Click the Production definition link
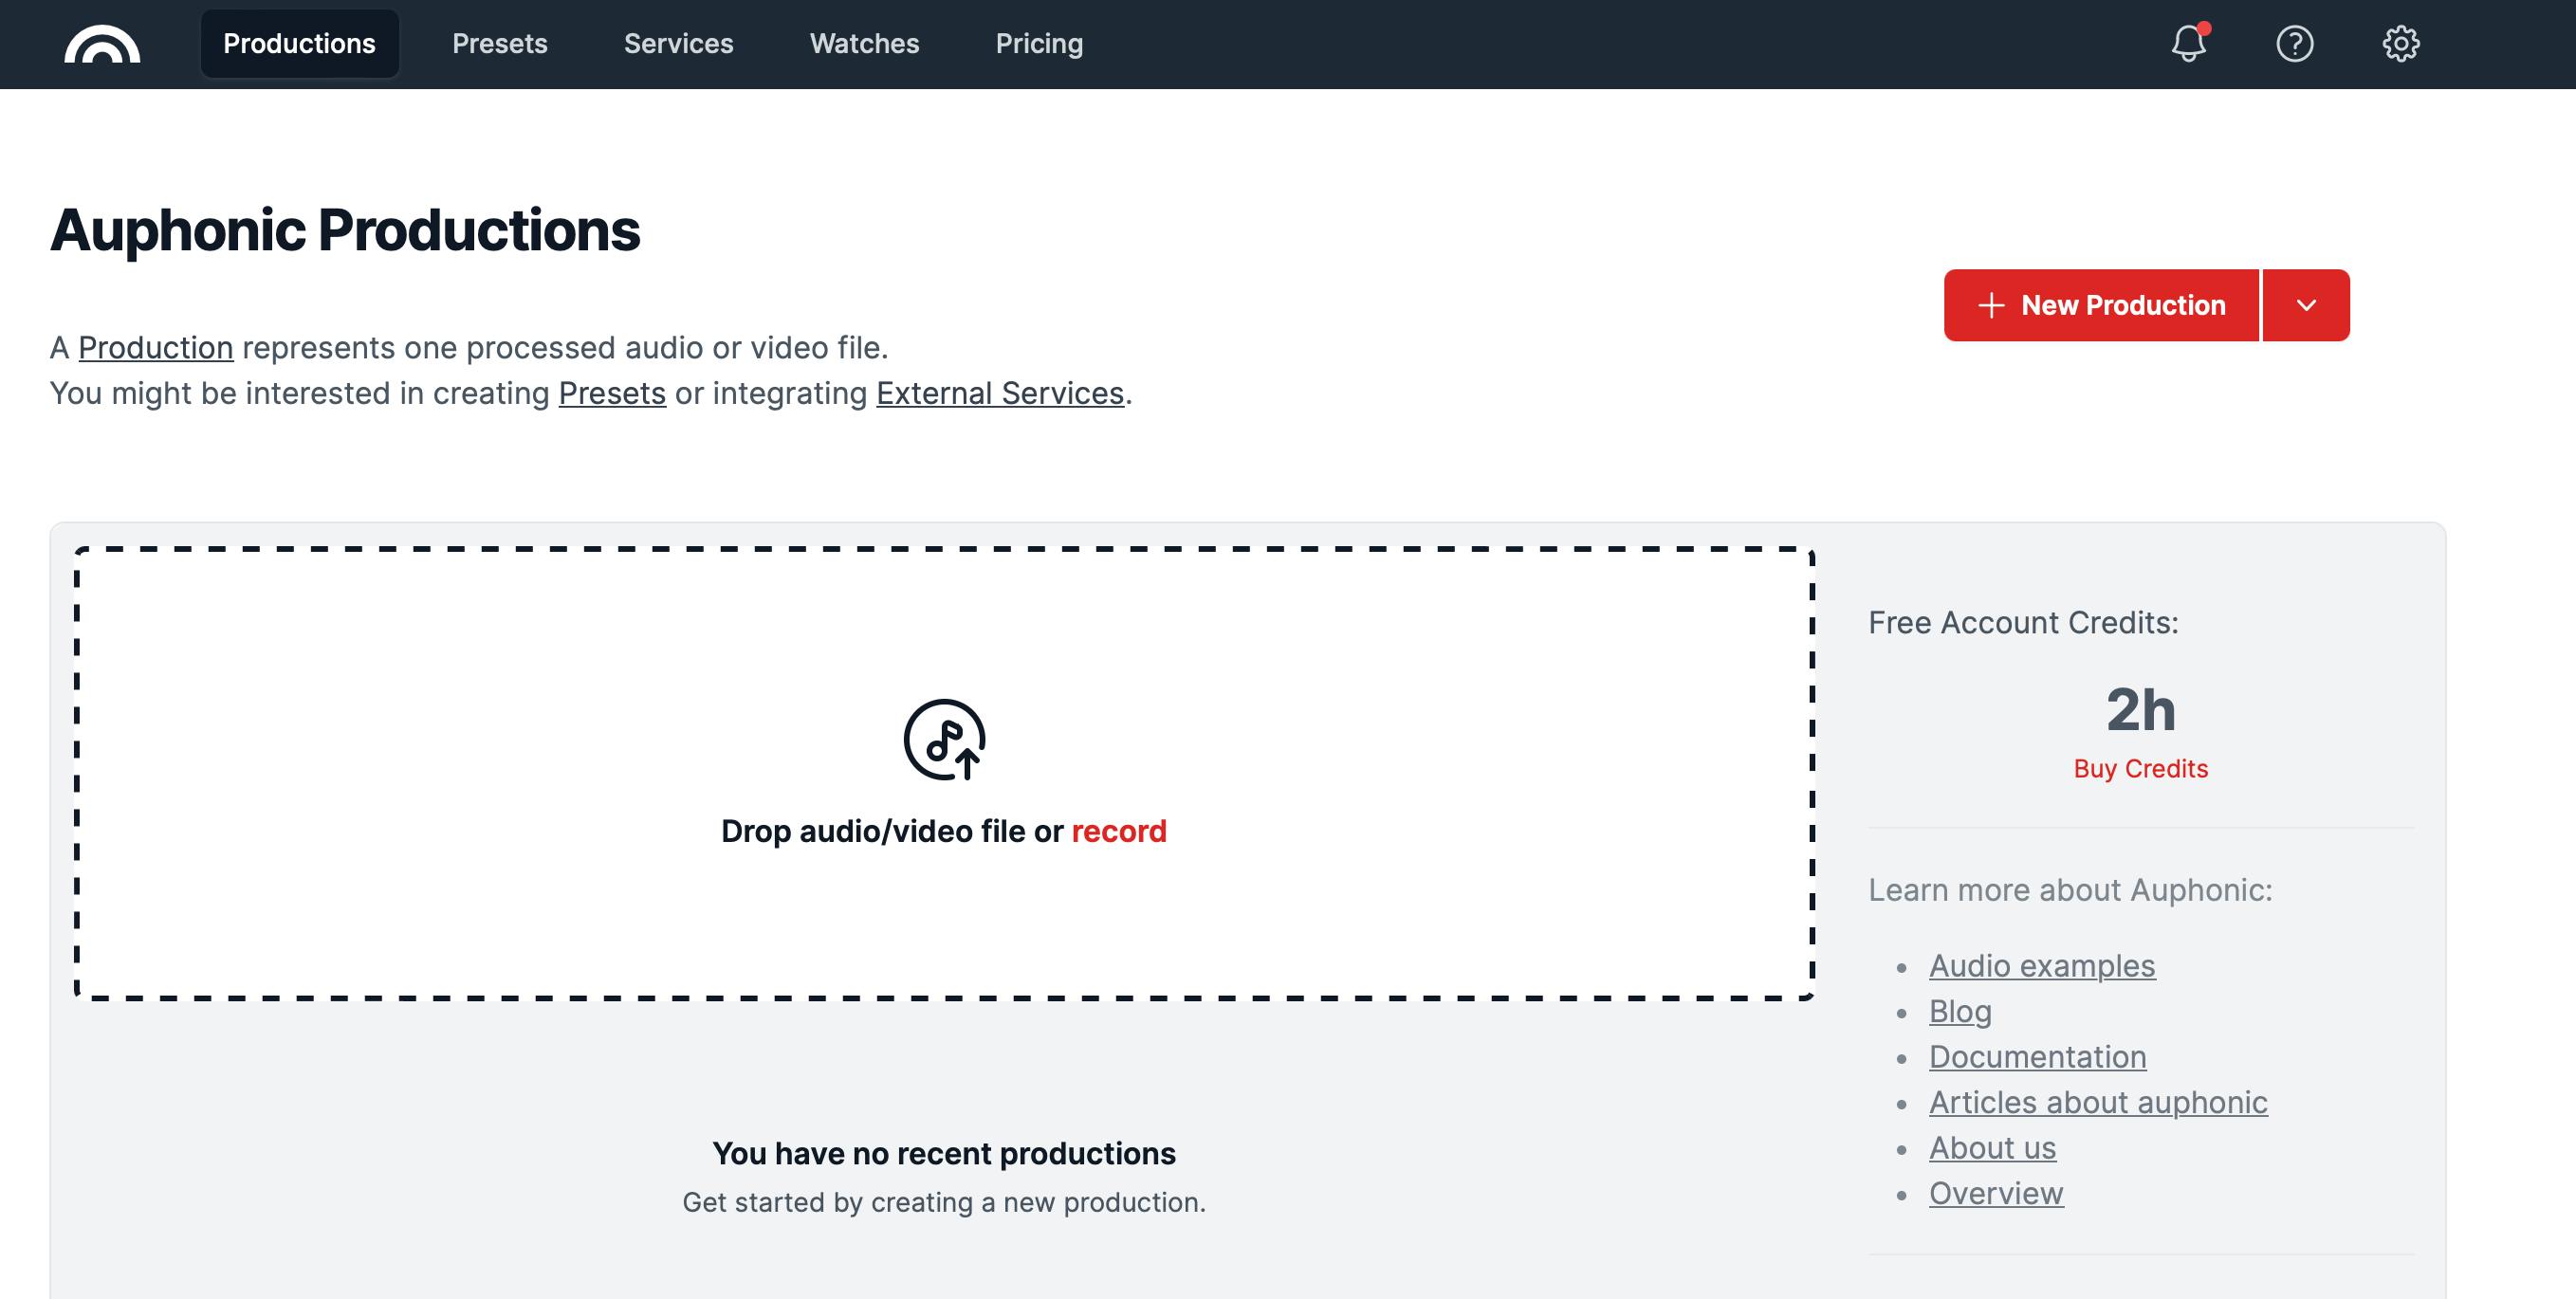 point(155,348)
